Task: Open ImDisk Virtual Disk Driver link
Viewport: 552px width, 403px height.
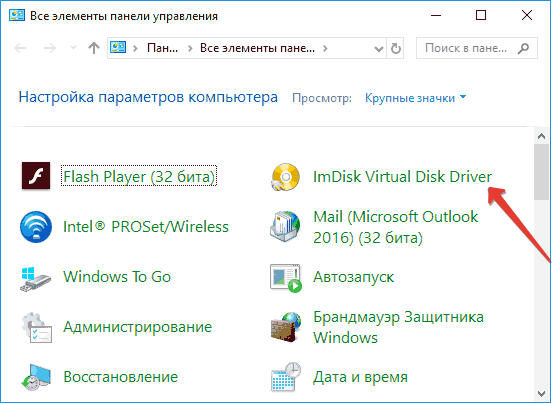Action: 402,176
